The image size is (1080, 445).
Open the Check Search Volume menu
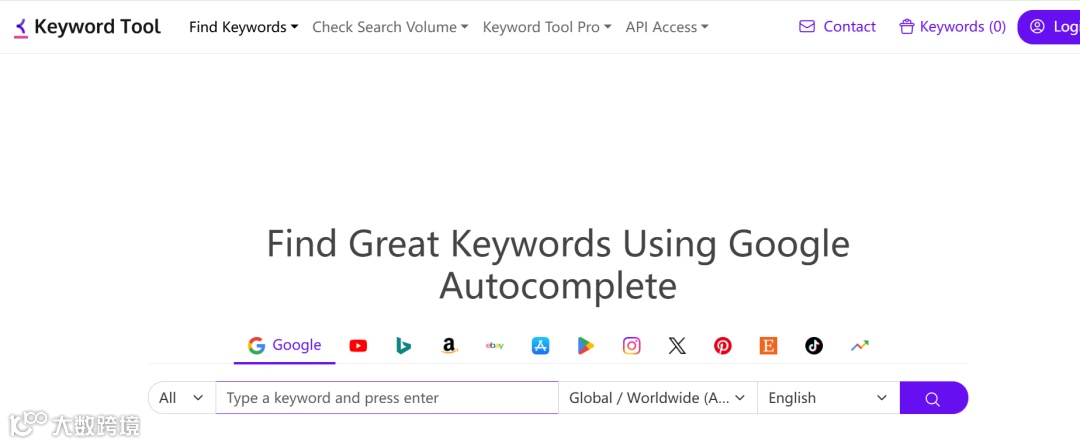[390, 27]
